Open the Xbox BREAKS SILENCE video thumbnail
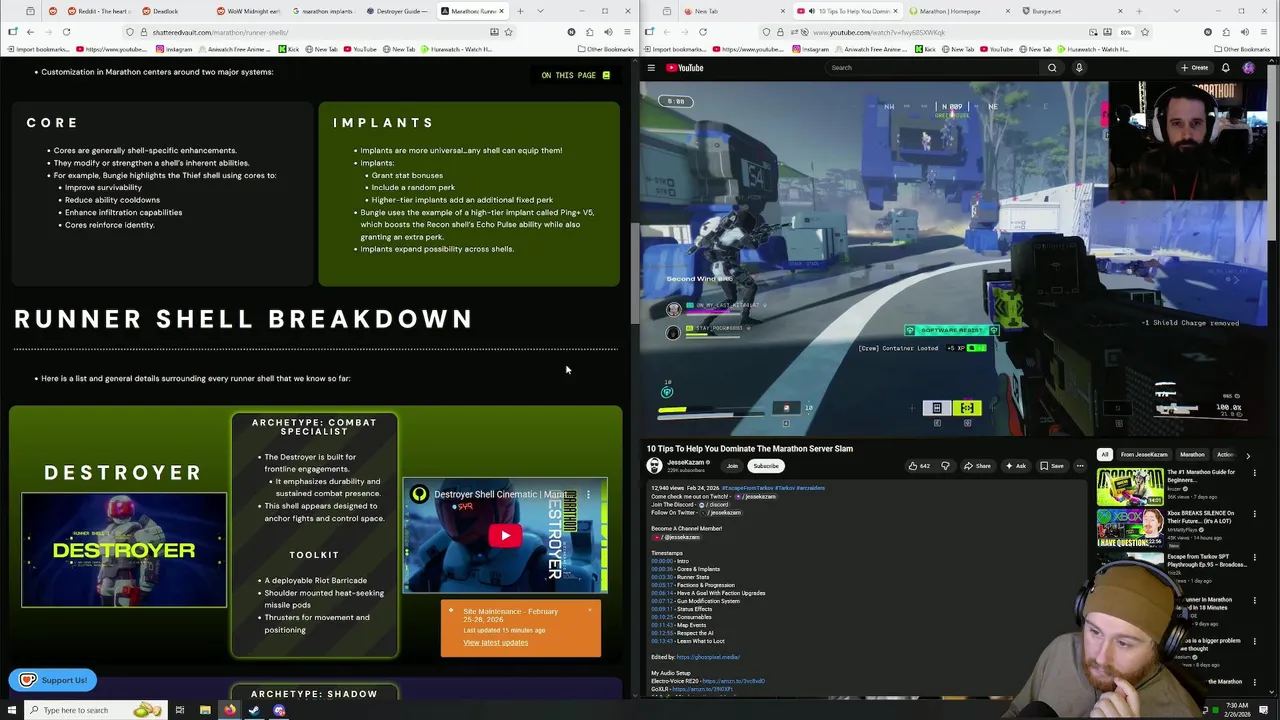Viewport: 1280px width, 720px height. click(x=1130, y=528)
